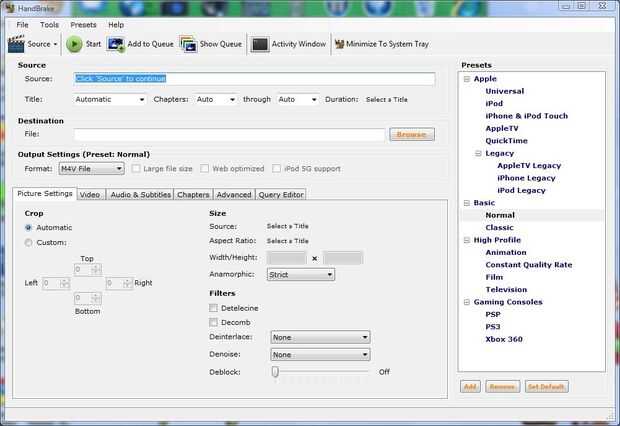The width and height of the screenshot is (620, 426).
Task: Open the Anamorphic Strict dropdown
Action: (x=301, y=275)
